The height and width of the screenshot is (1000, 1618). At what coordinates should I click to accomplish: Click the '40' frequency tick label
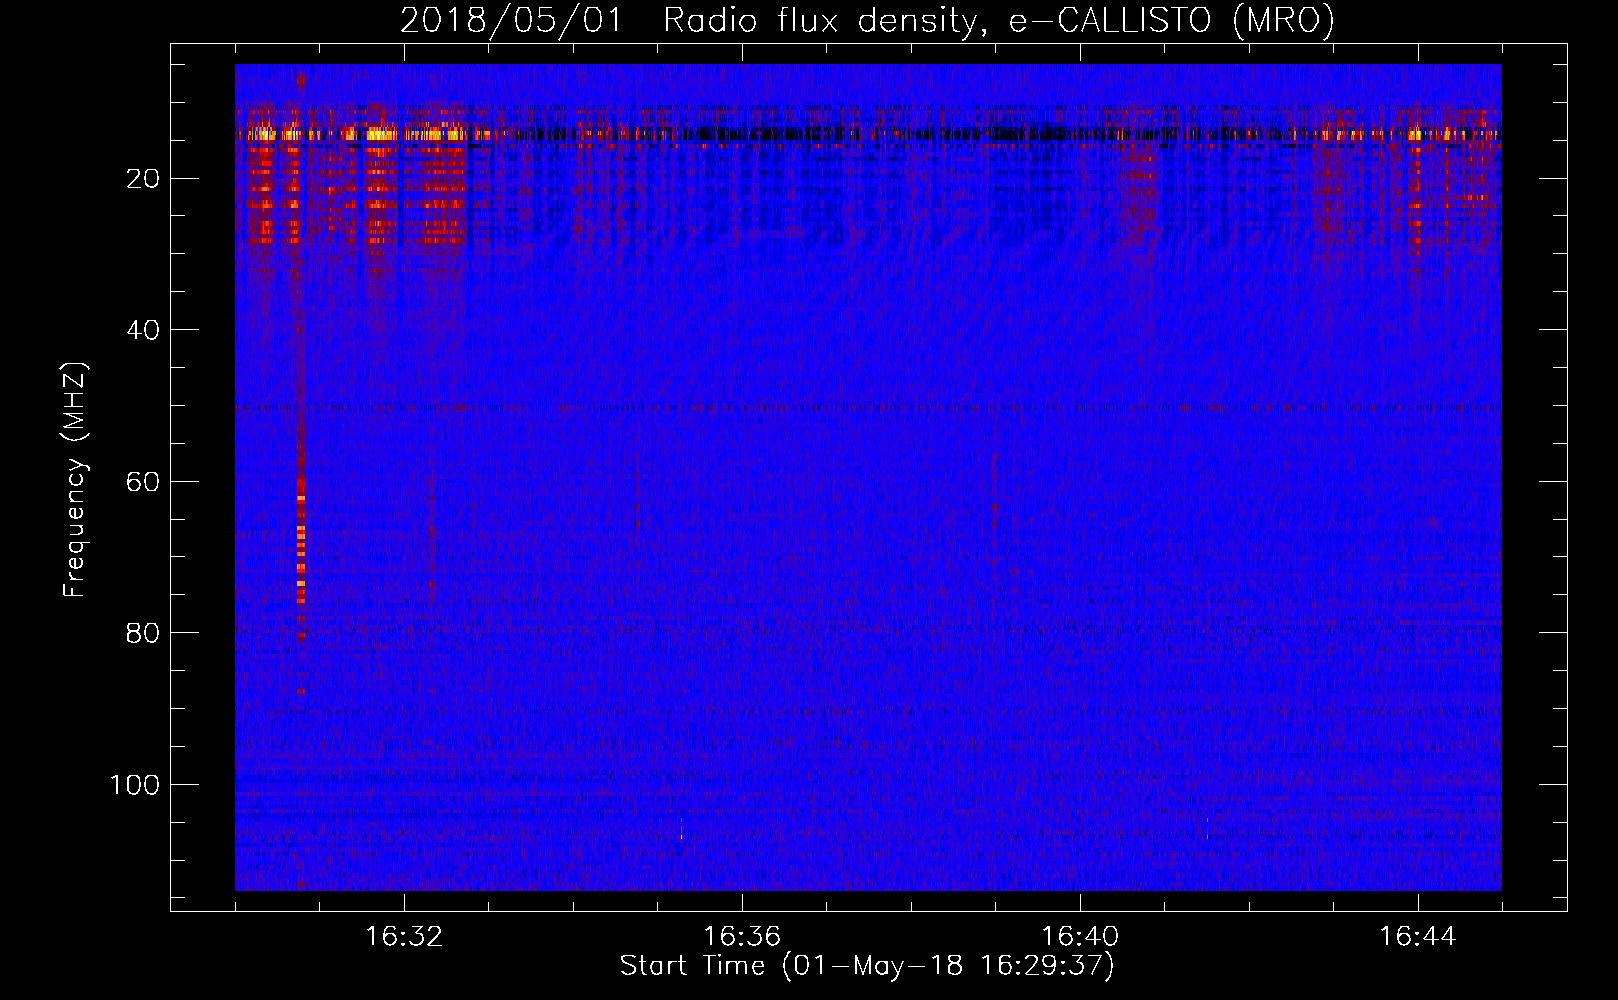tap(144, 330)
